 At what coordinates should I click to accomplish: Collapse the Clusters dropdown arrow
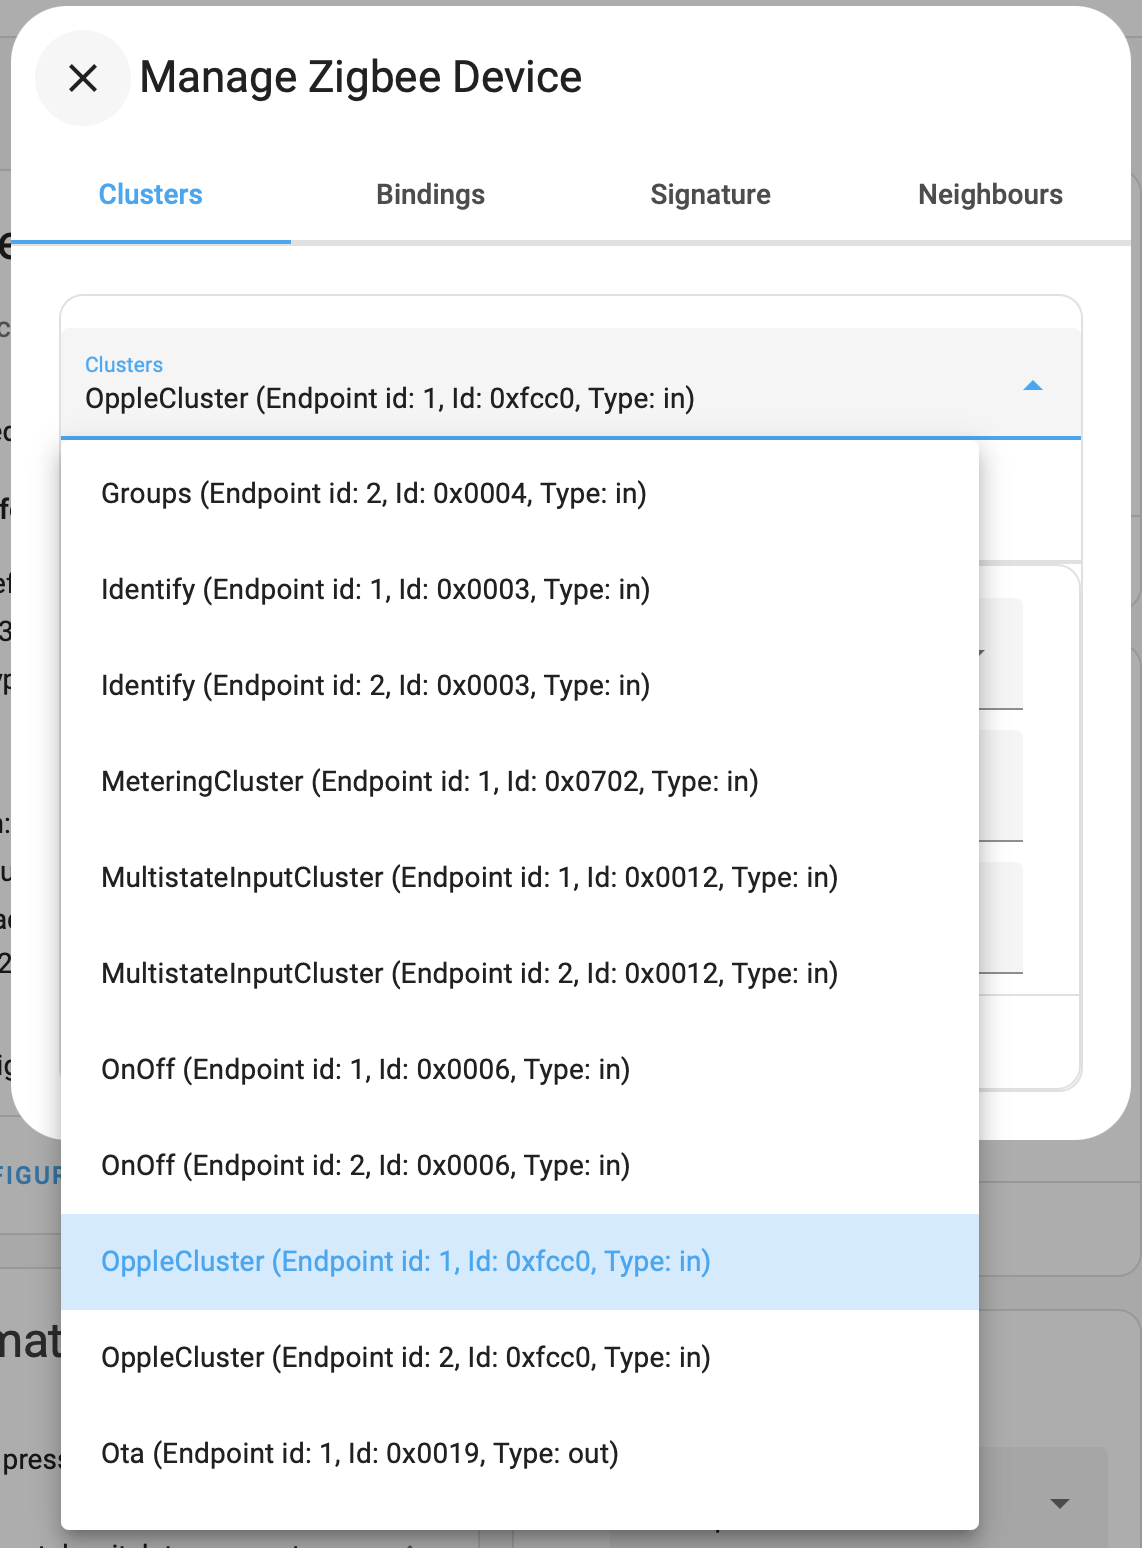pos(1033,386)
